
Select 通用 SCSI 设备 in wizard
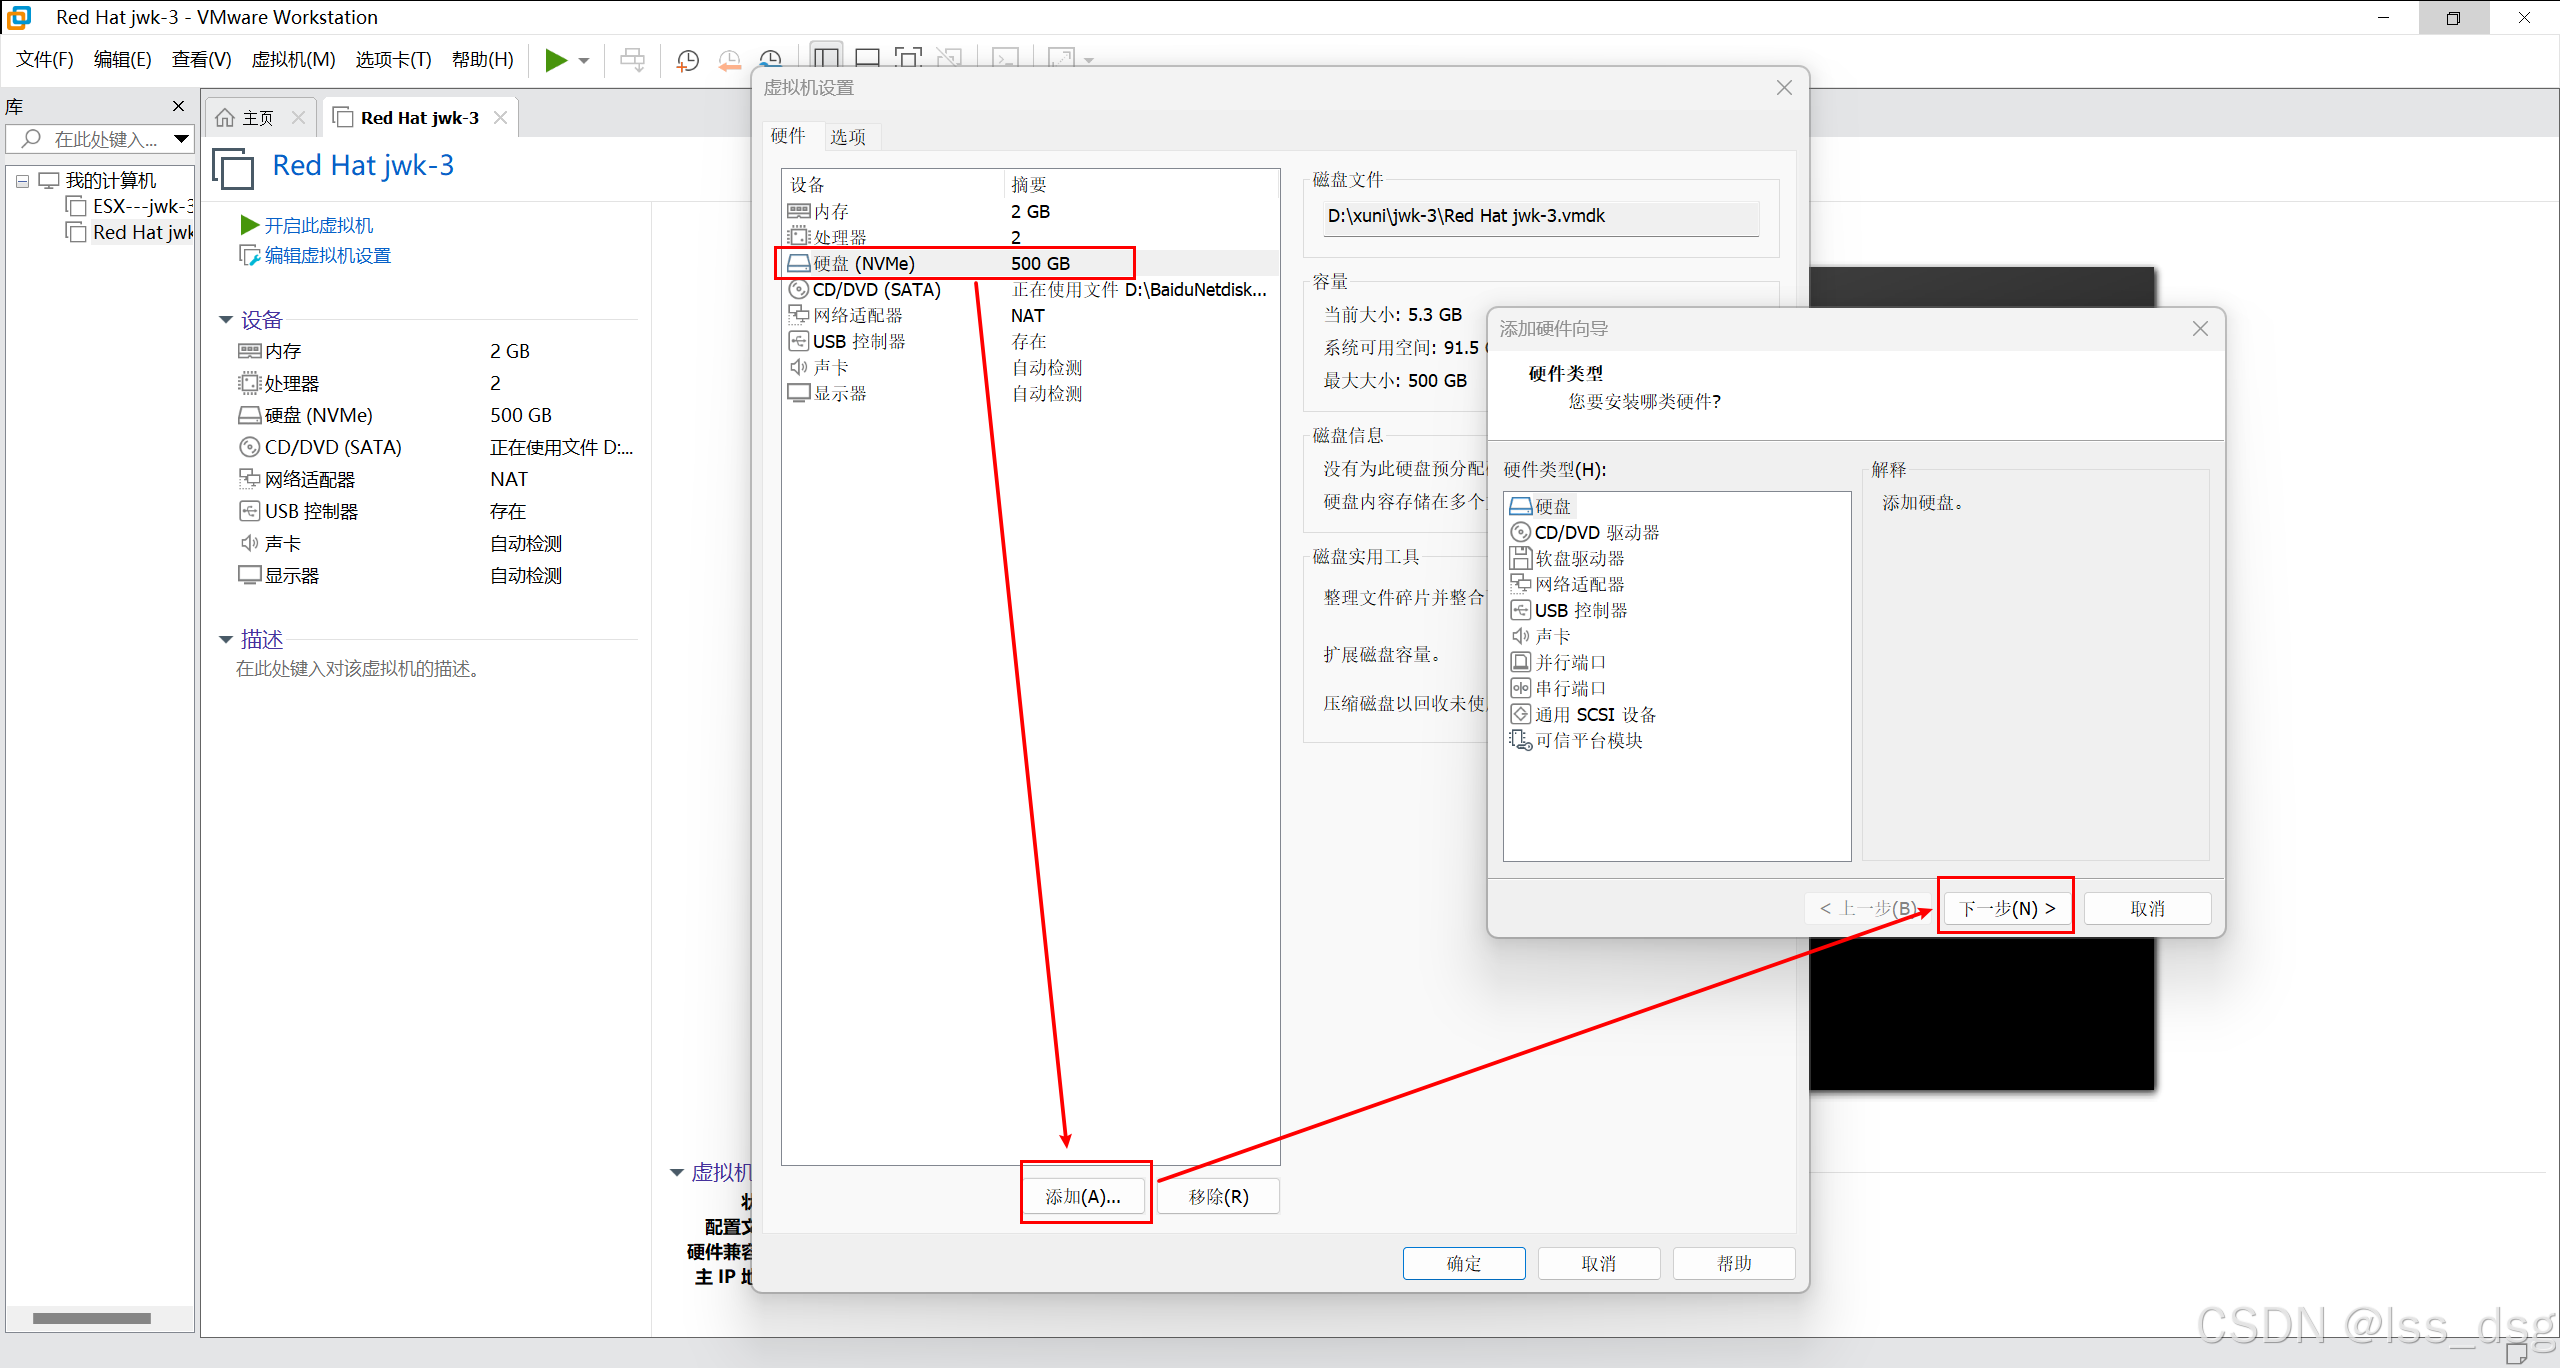pyautogui.click(x=1595, y=714)
